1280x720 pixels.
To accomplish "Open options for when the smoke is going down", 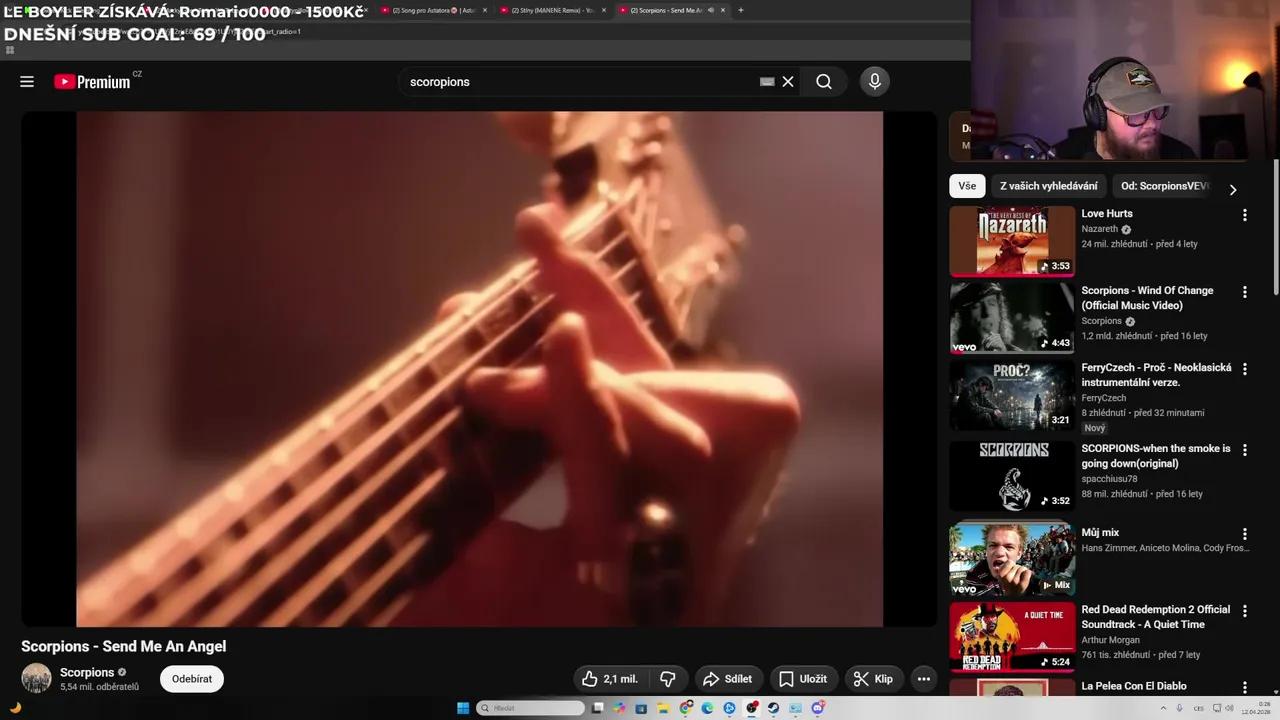I will 1245,450.
